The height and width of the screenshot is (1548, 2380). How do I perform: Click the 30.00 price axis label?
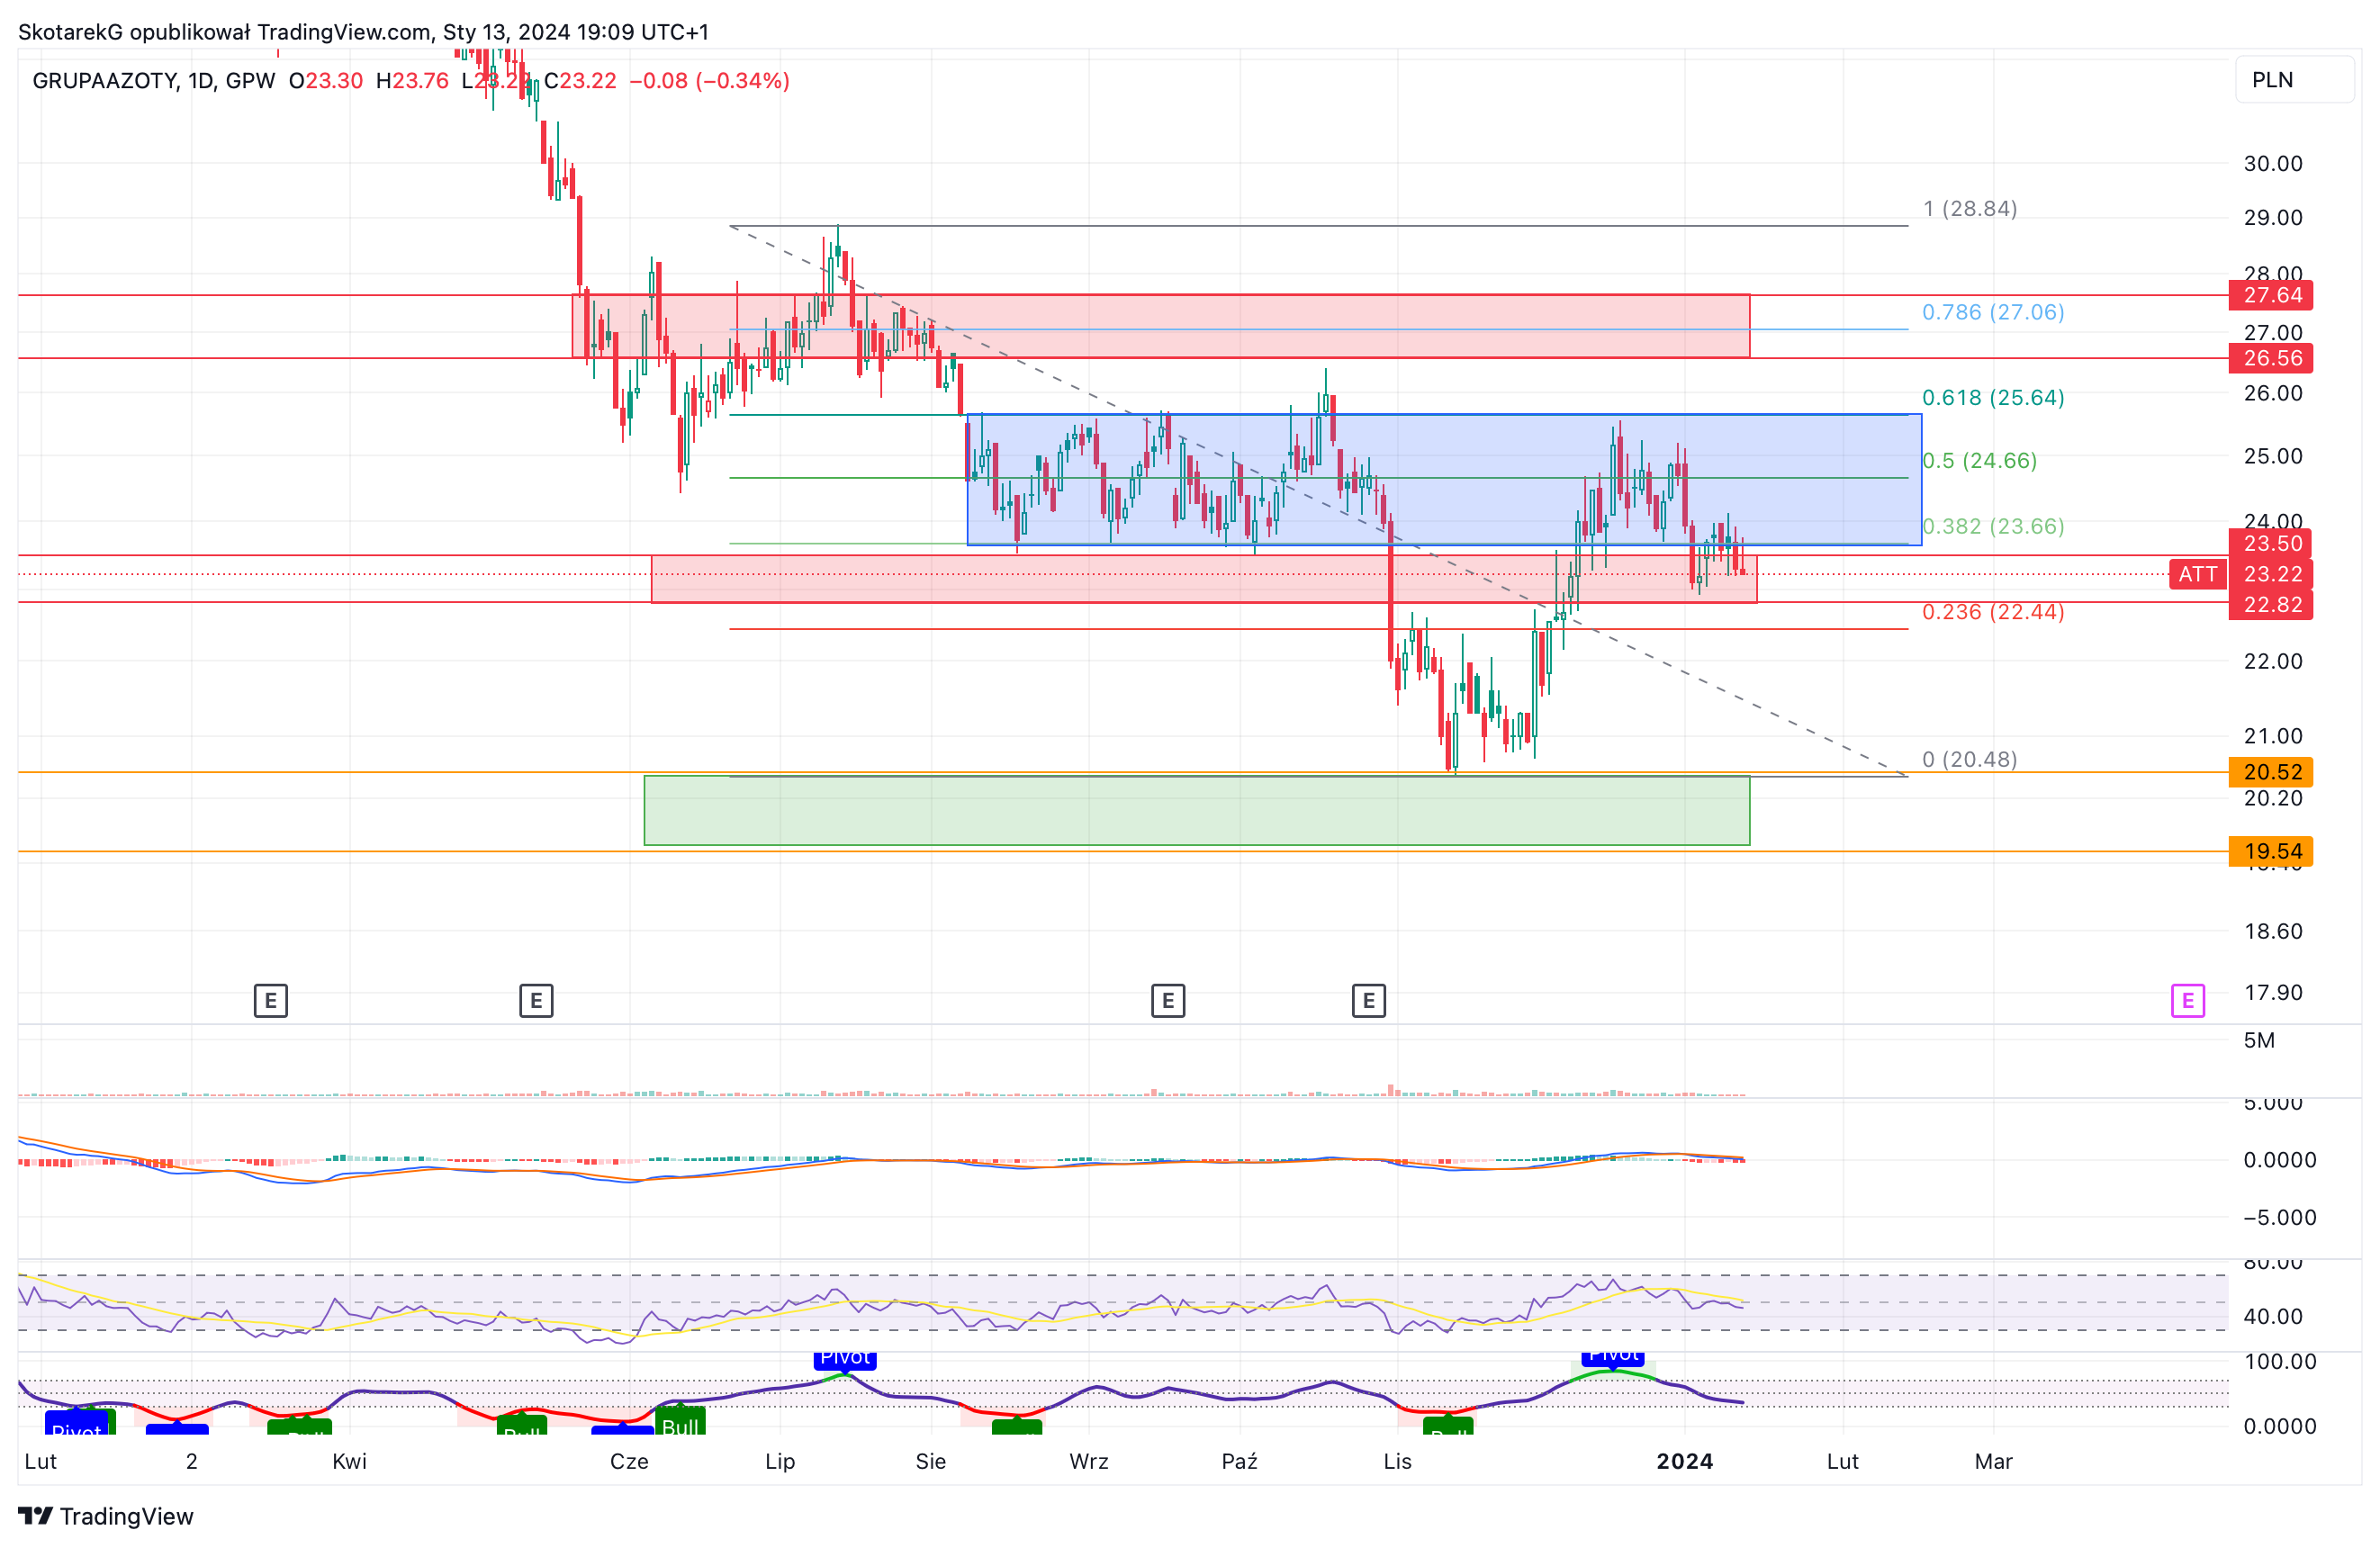(x=2272, y=163)
